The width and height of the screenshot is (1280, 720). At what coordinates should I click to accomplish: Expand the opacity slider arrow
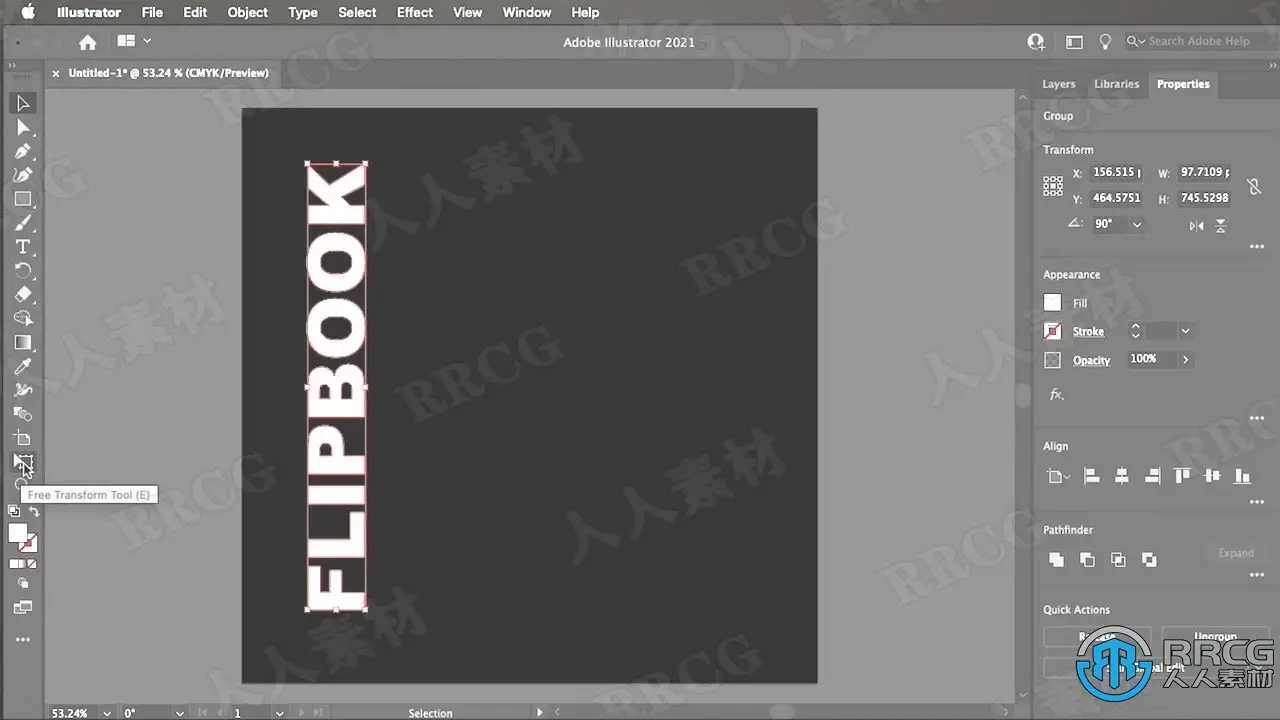[x=1186, y=360]
